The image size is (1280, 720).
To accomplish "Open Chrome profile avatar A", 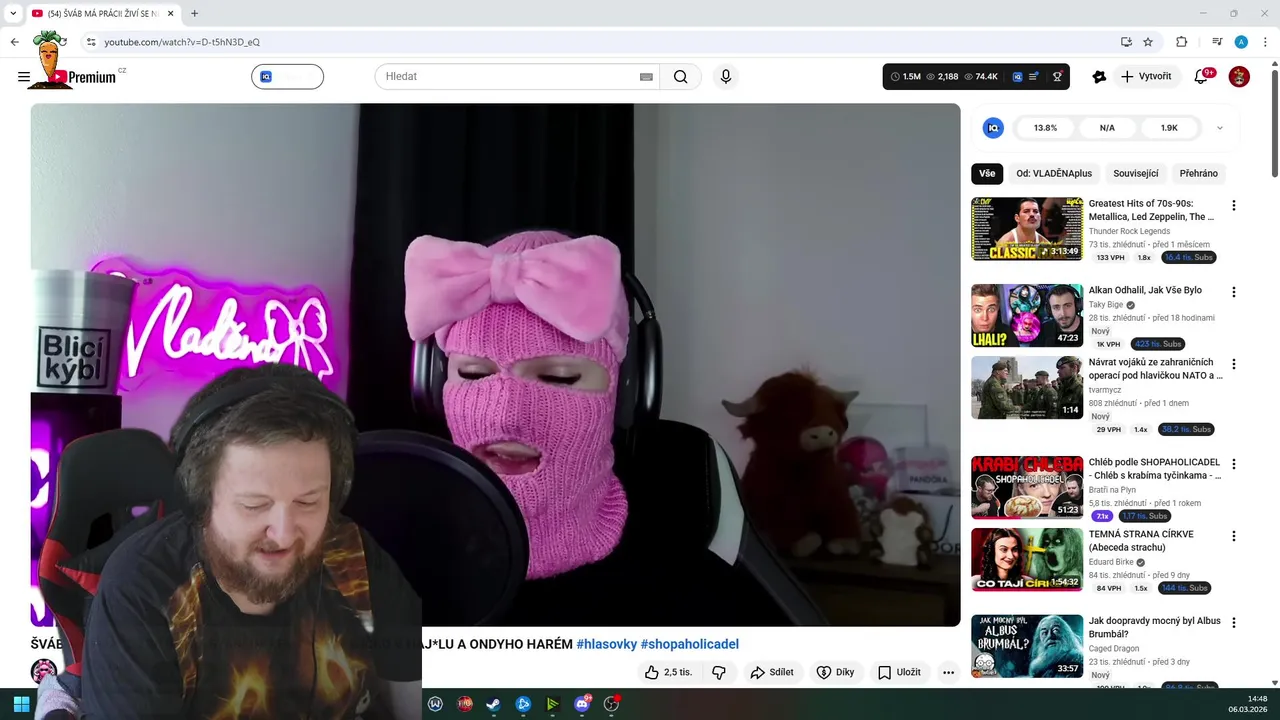I will [1241, 42].
